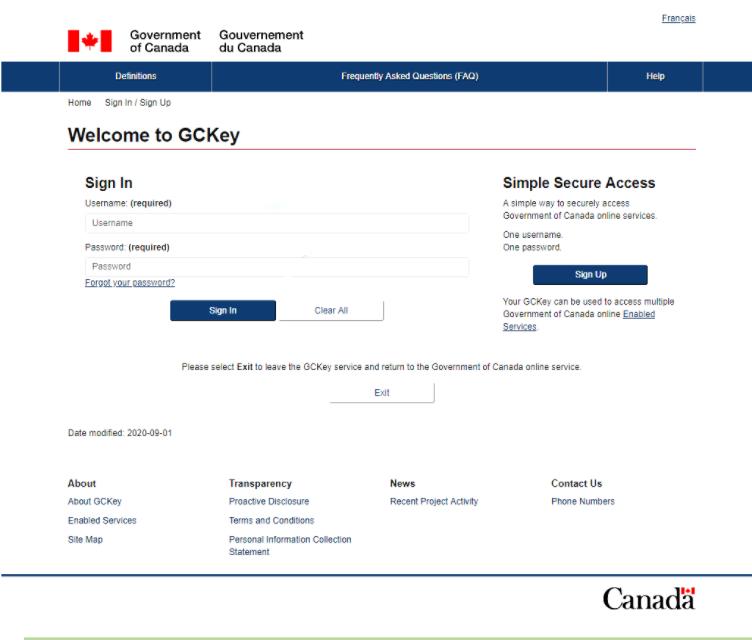Click 'One password.' text
The height and width of the screenshot is (640, 752).
coord(532,248)
